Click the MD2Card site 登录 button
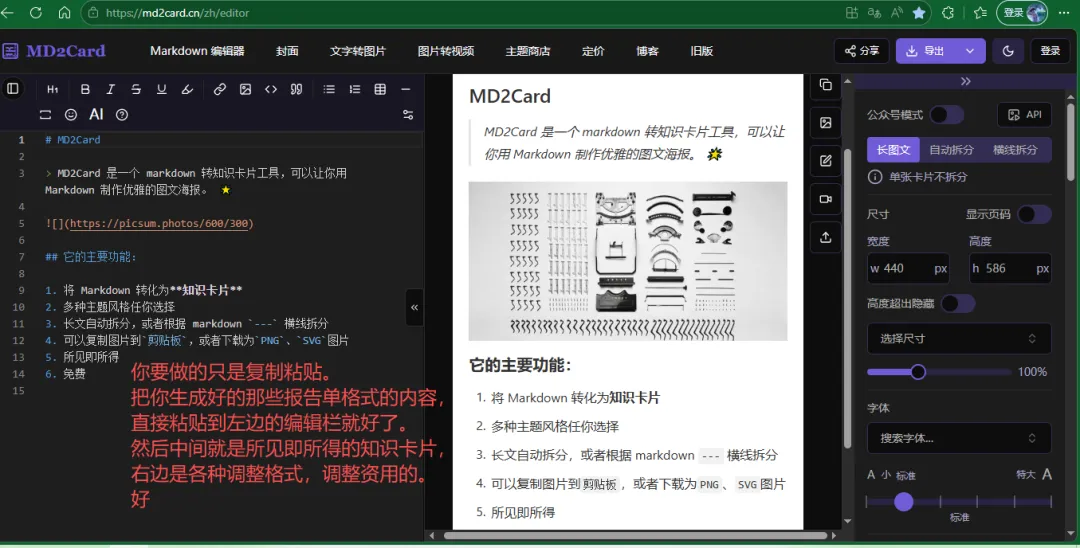Screen dimensions: 1080x548 pos(1050,51)
